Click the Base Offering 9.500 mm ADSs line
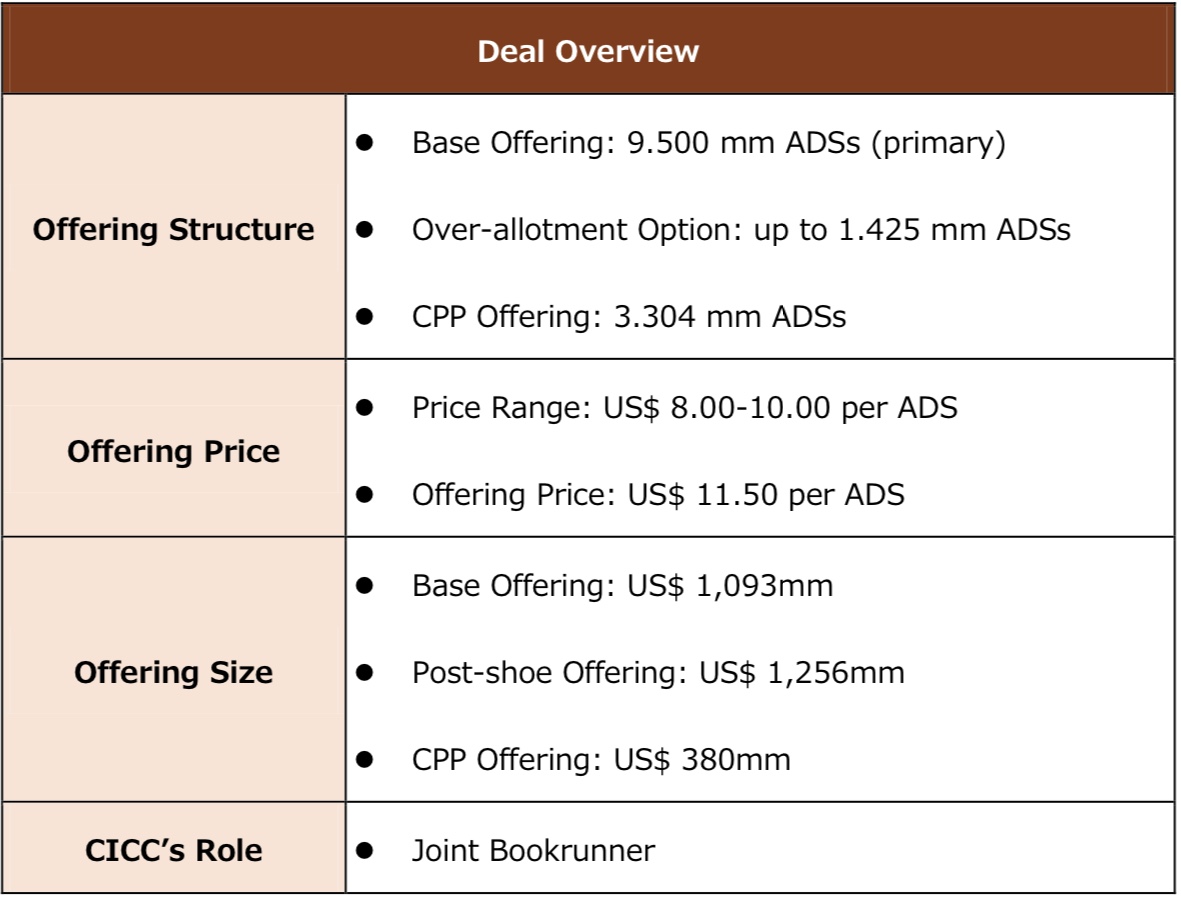Image resolution: width=1181 pixels, height=899 pixels. click(709, 142)
